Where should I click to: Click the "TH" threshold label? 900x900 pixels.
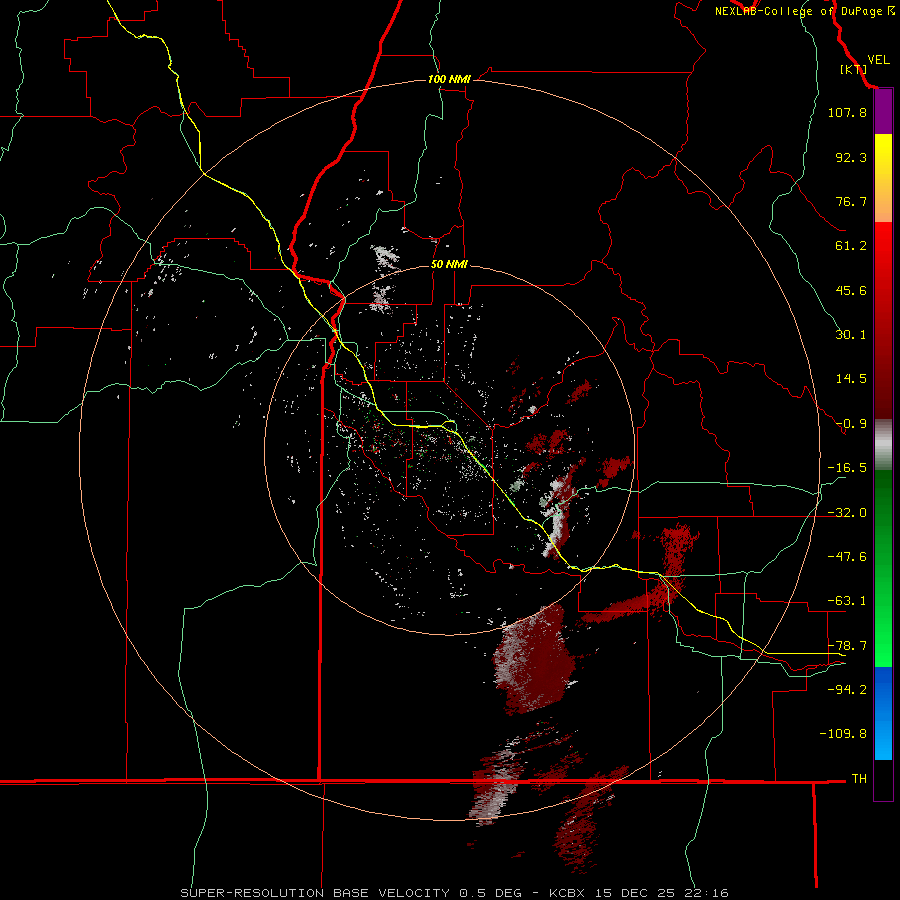(859, 779)
